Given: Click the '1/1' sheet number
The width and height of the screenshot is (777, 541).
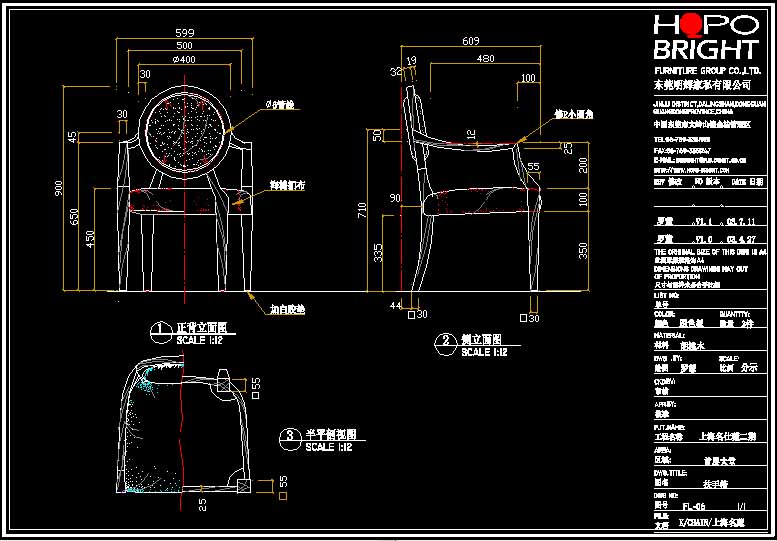Looking at the screenshot, I should point(741,506).
